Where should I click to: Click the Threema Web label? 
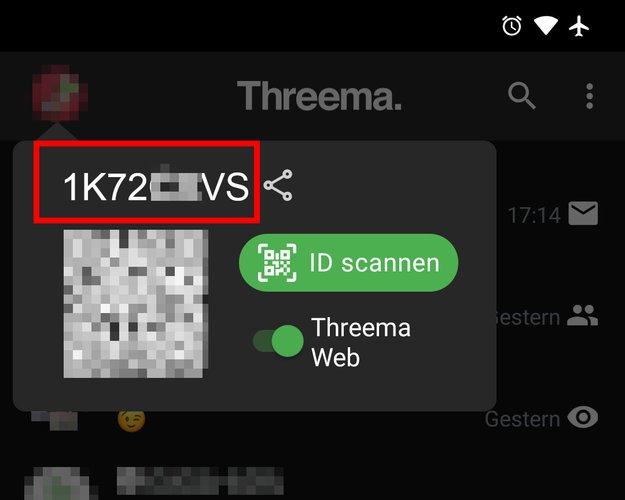pos(361,342)
